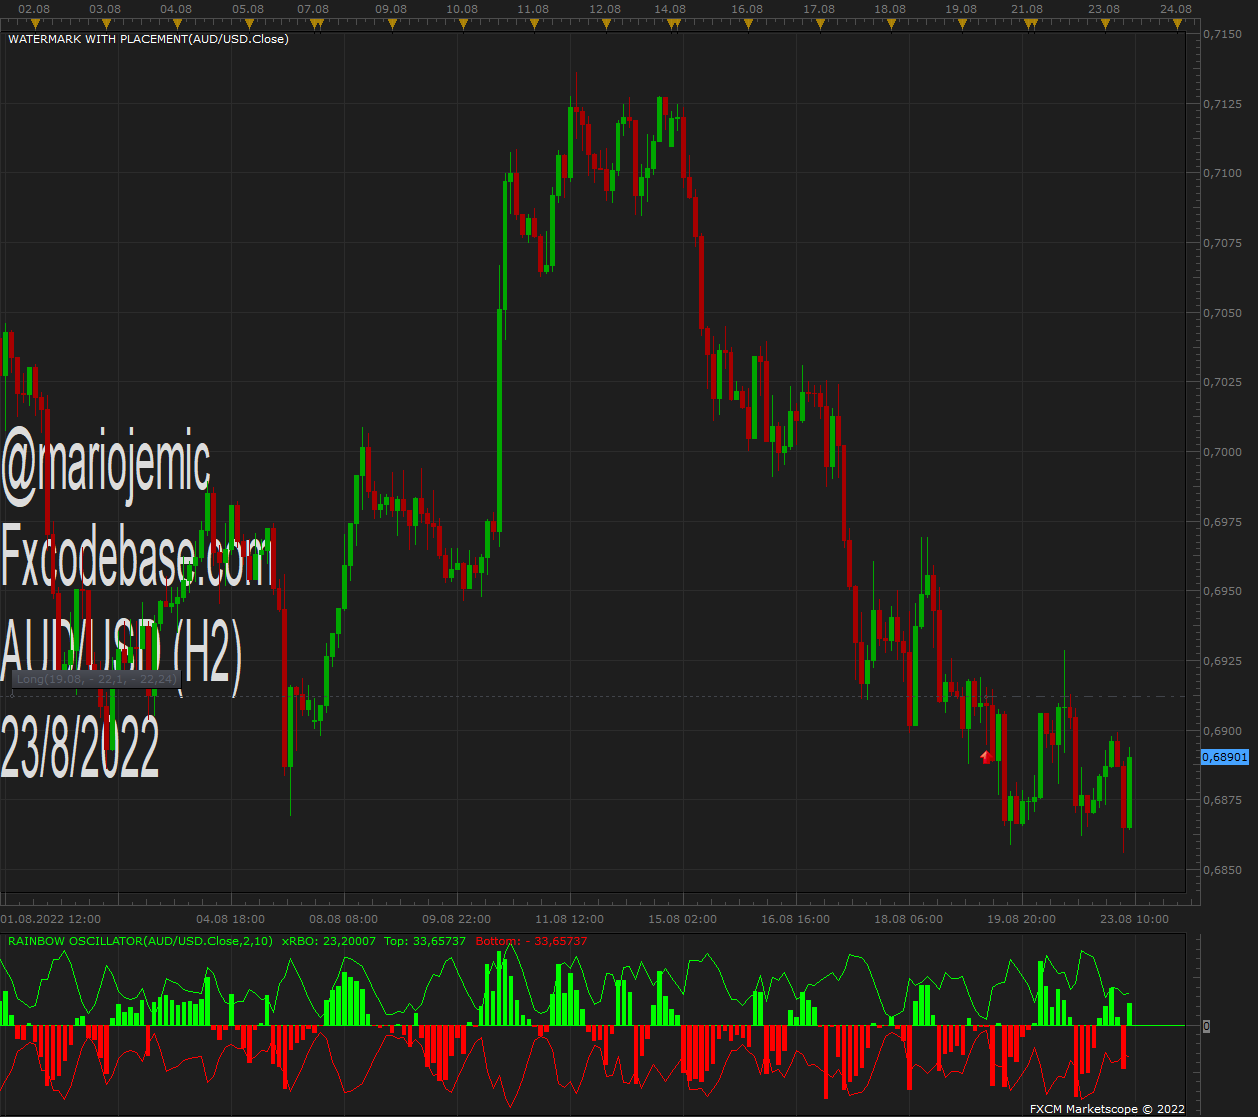Click the Top: 33,65737 value
Image resolution: width=1258 pixels, height=1117 pixels.
(425, 941)
